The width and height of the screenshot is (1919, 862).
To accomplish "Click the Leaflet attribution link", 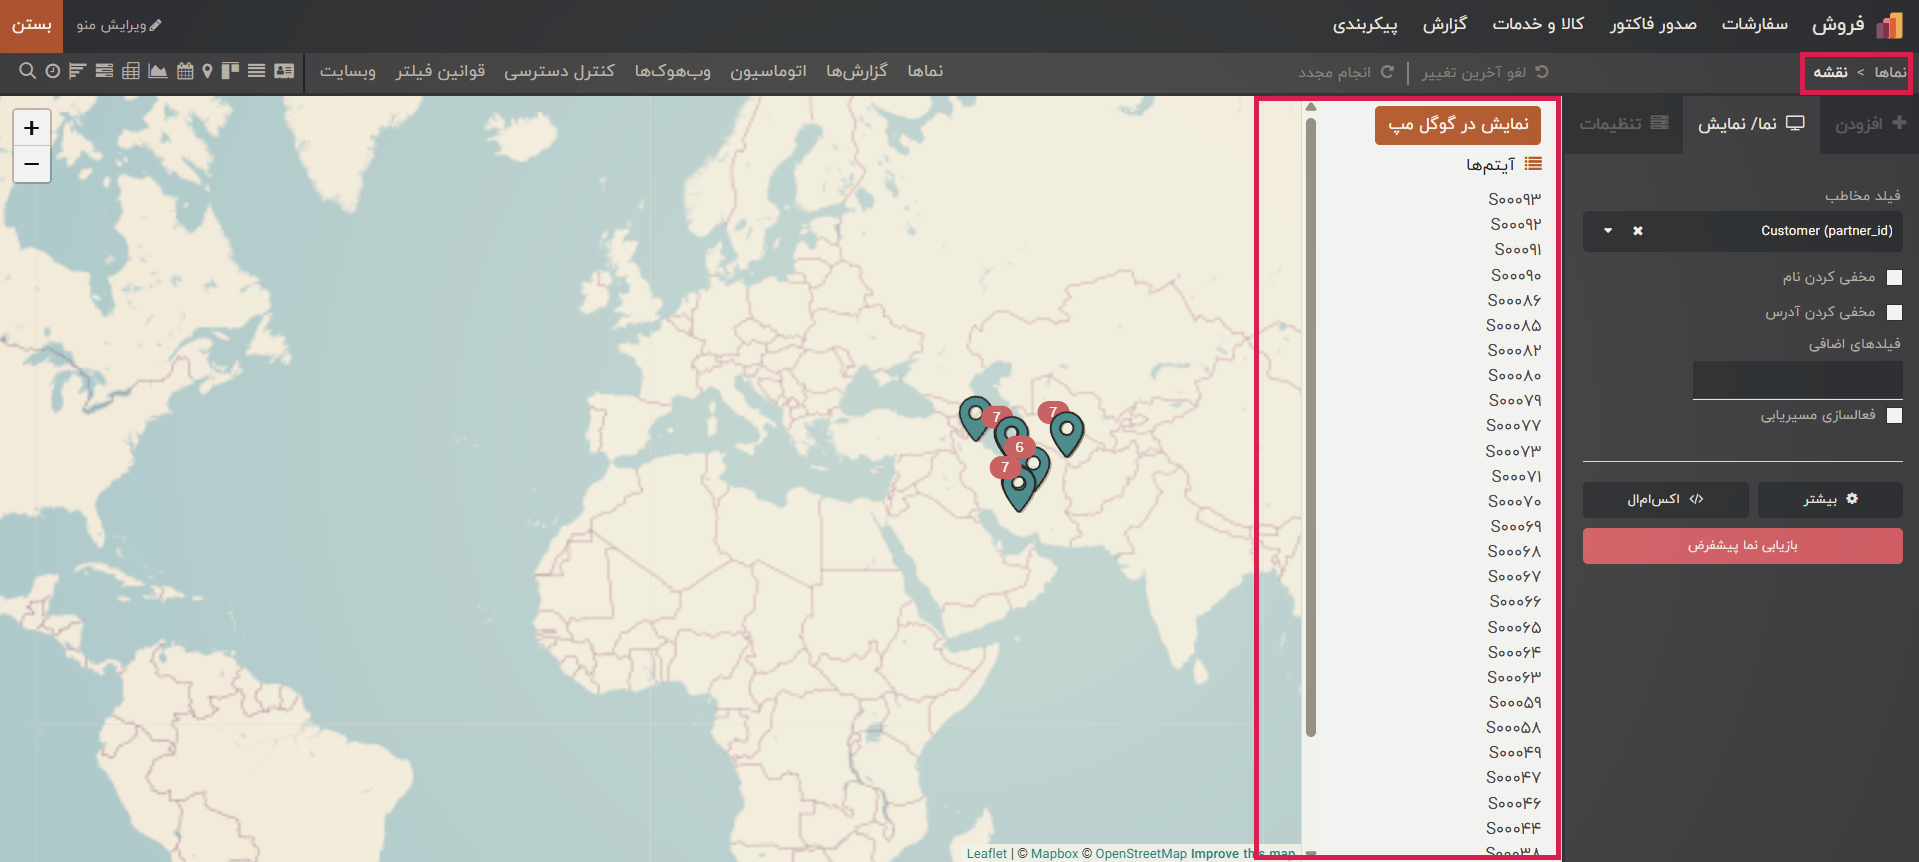I will tap(986, 853).
